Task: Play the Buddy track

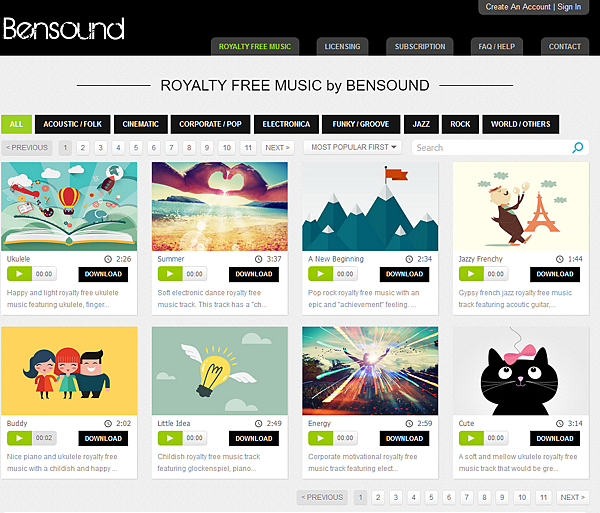Action: (19, 438)
